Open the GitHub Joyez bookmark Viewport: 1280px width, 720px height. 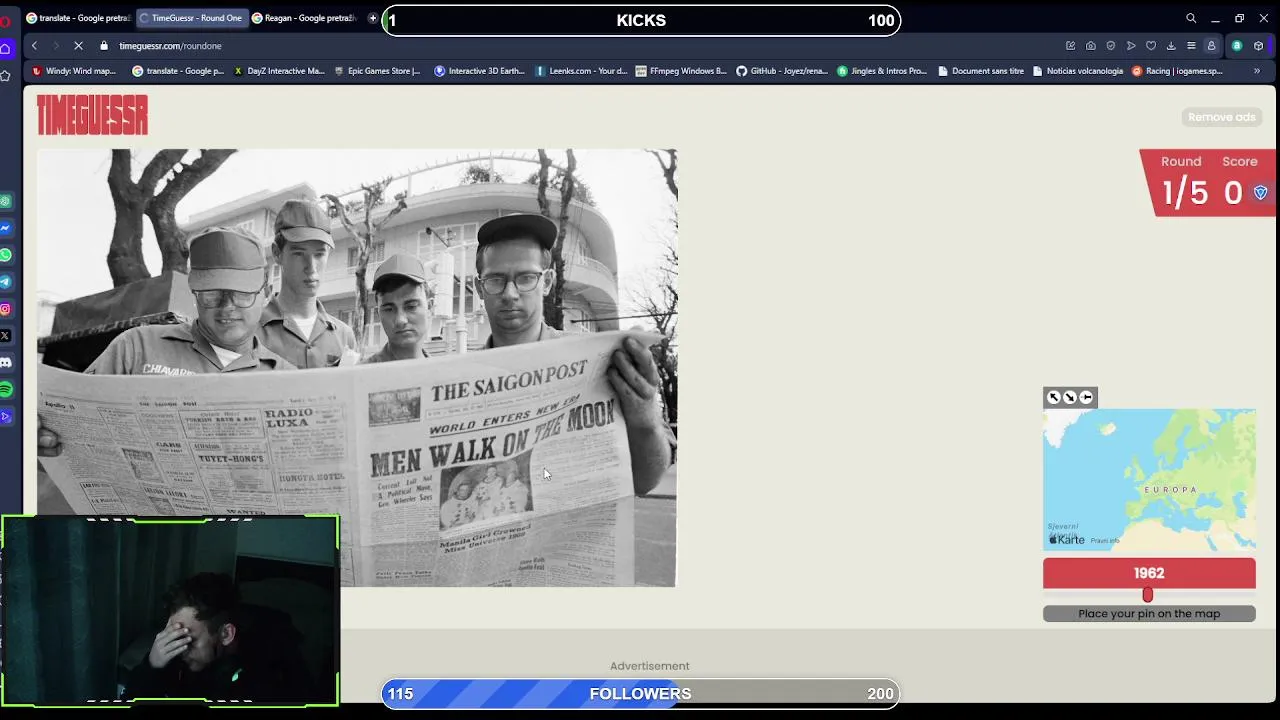pos(782,71)
